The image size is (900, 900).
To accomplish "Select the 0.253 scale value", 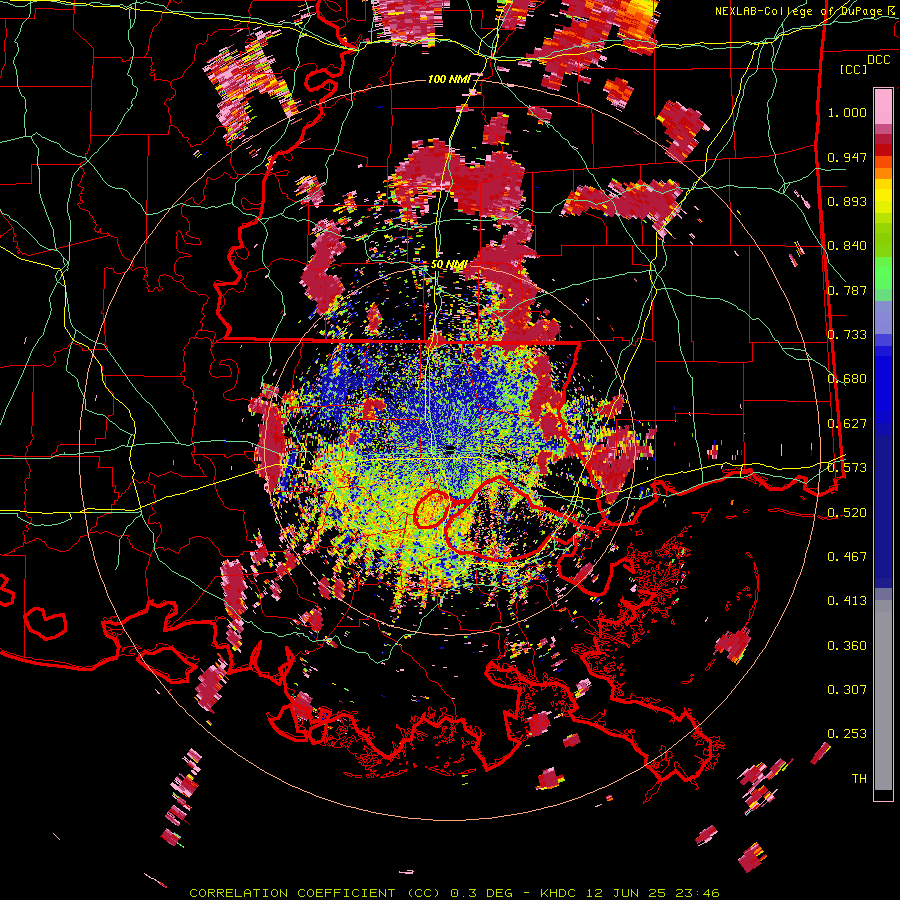I will click(847, 734).
